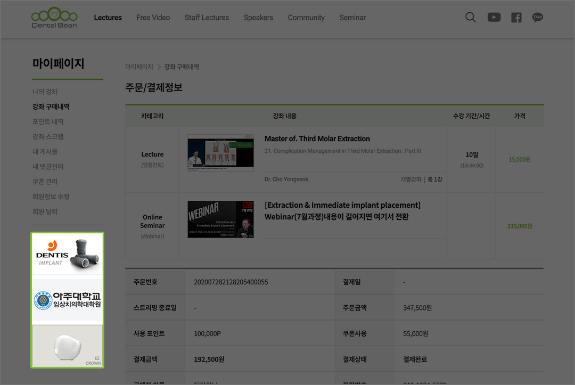575x385 pixels.
Task: Click order number 20200728212820S400055
Action: pyautogui.click(x=231, y=282)
